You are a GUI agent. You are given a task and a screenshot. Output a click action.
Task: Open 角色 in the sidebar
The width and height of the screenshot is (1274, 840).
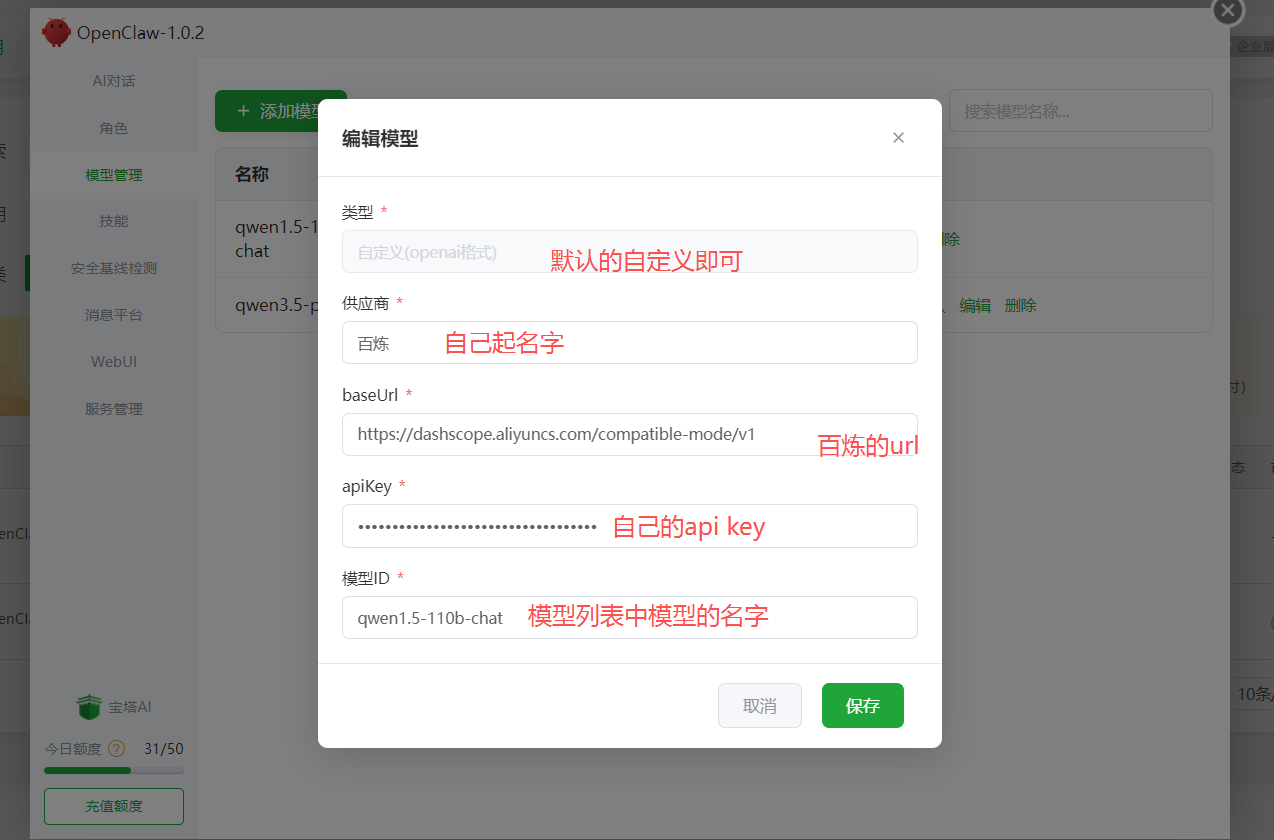(114, 128)
